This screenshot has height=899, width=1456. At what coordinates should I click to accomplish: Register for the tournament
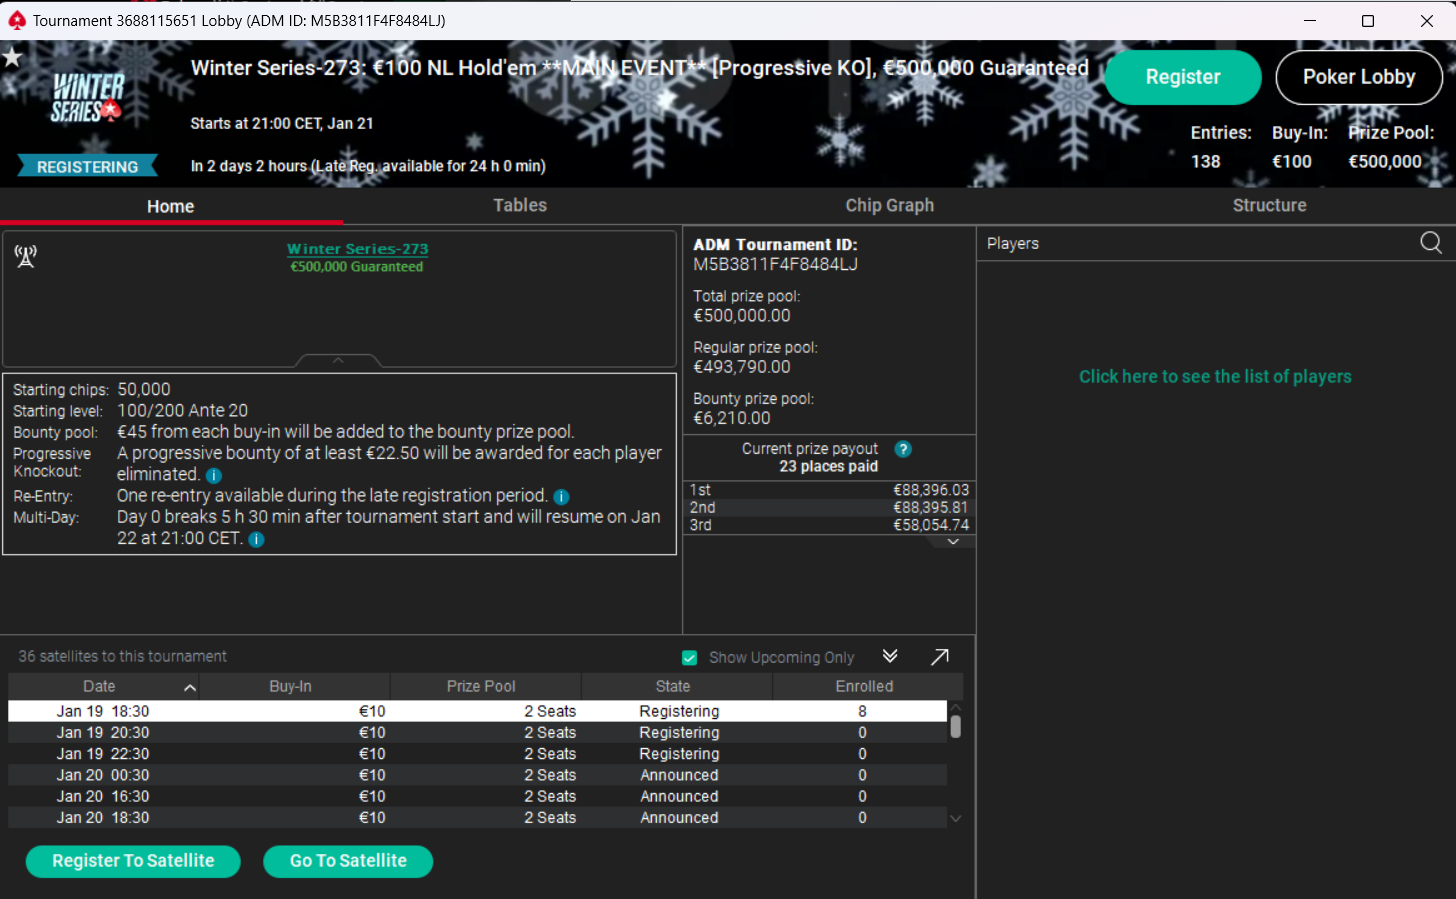click(x=1183, y=77)
